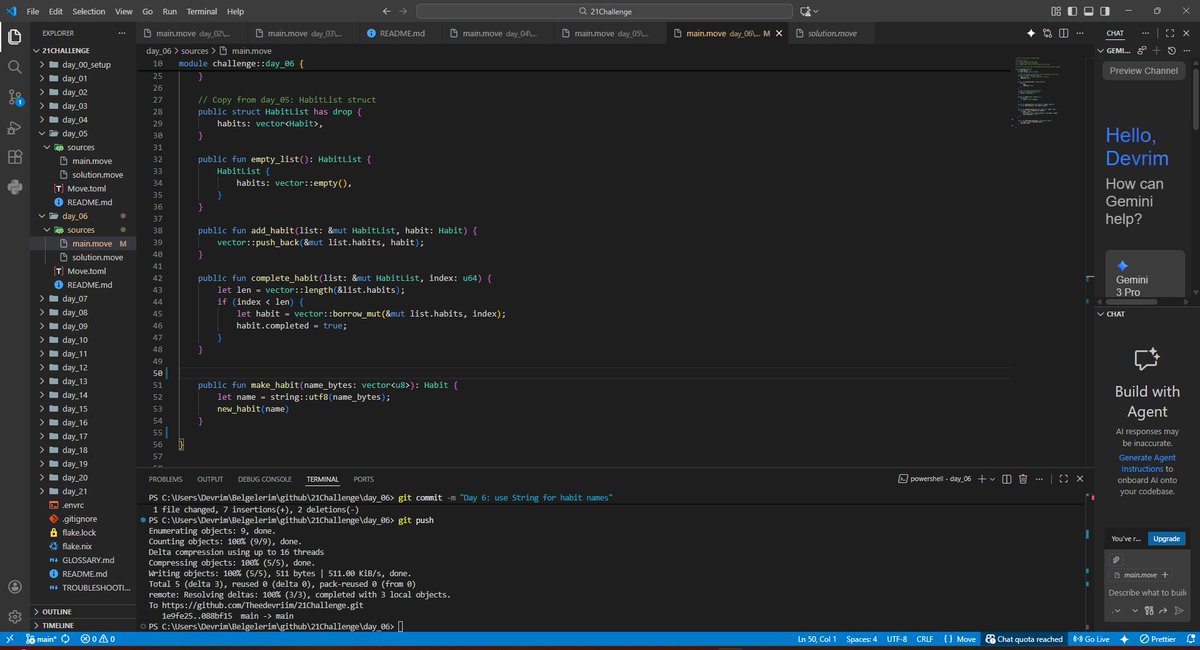Maximize the terminal panel size
Screen dimensions: 1200x650
click(1063, 479)
